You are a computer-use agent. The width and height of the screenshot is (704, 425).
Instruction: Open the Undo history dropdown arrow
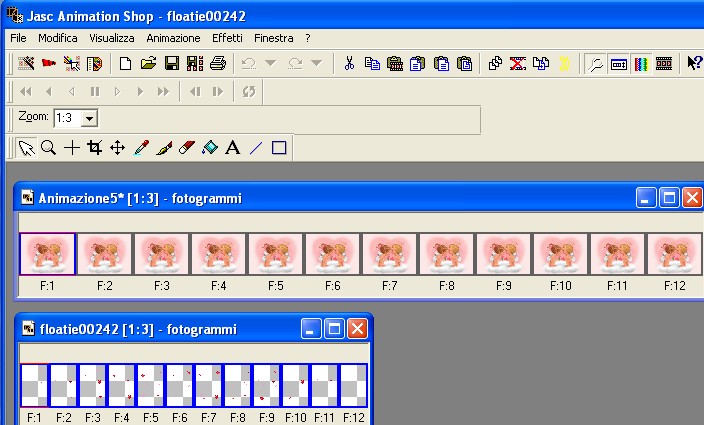(270, 63)
